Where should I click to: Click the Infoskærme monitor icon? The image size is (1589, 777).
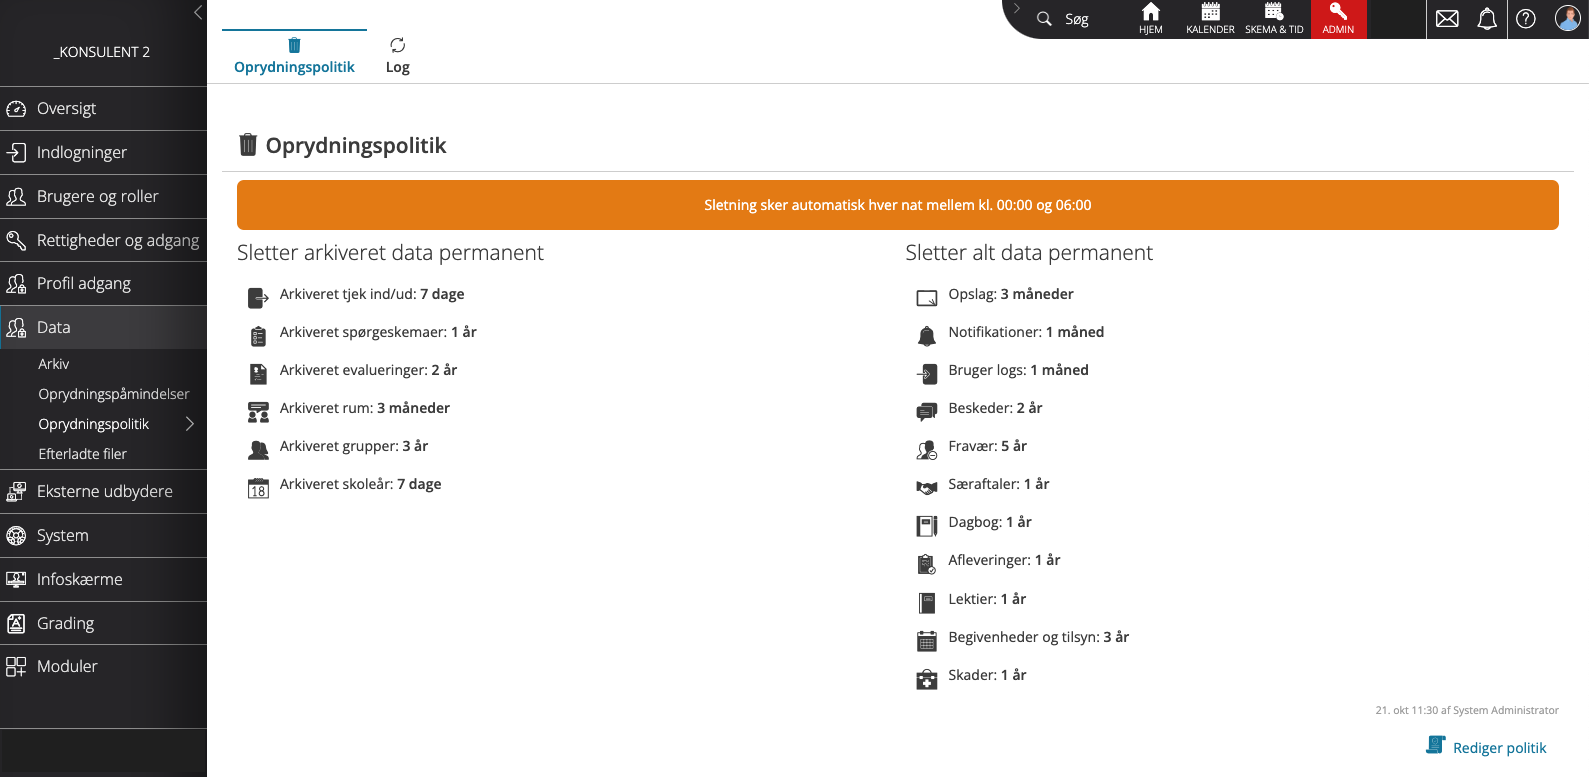16,579
